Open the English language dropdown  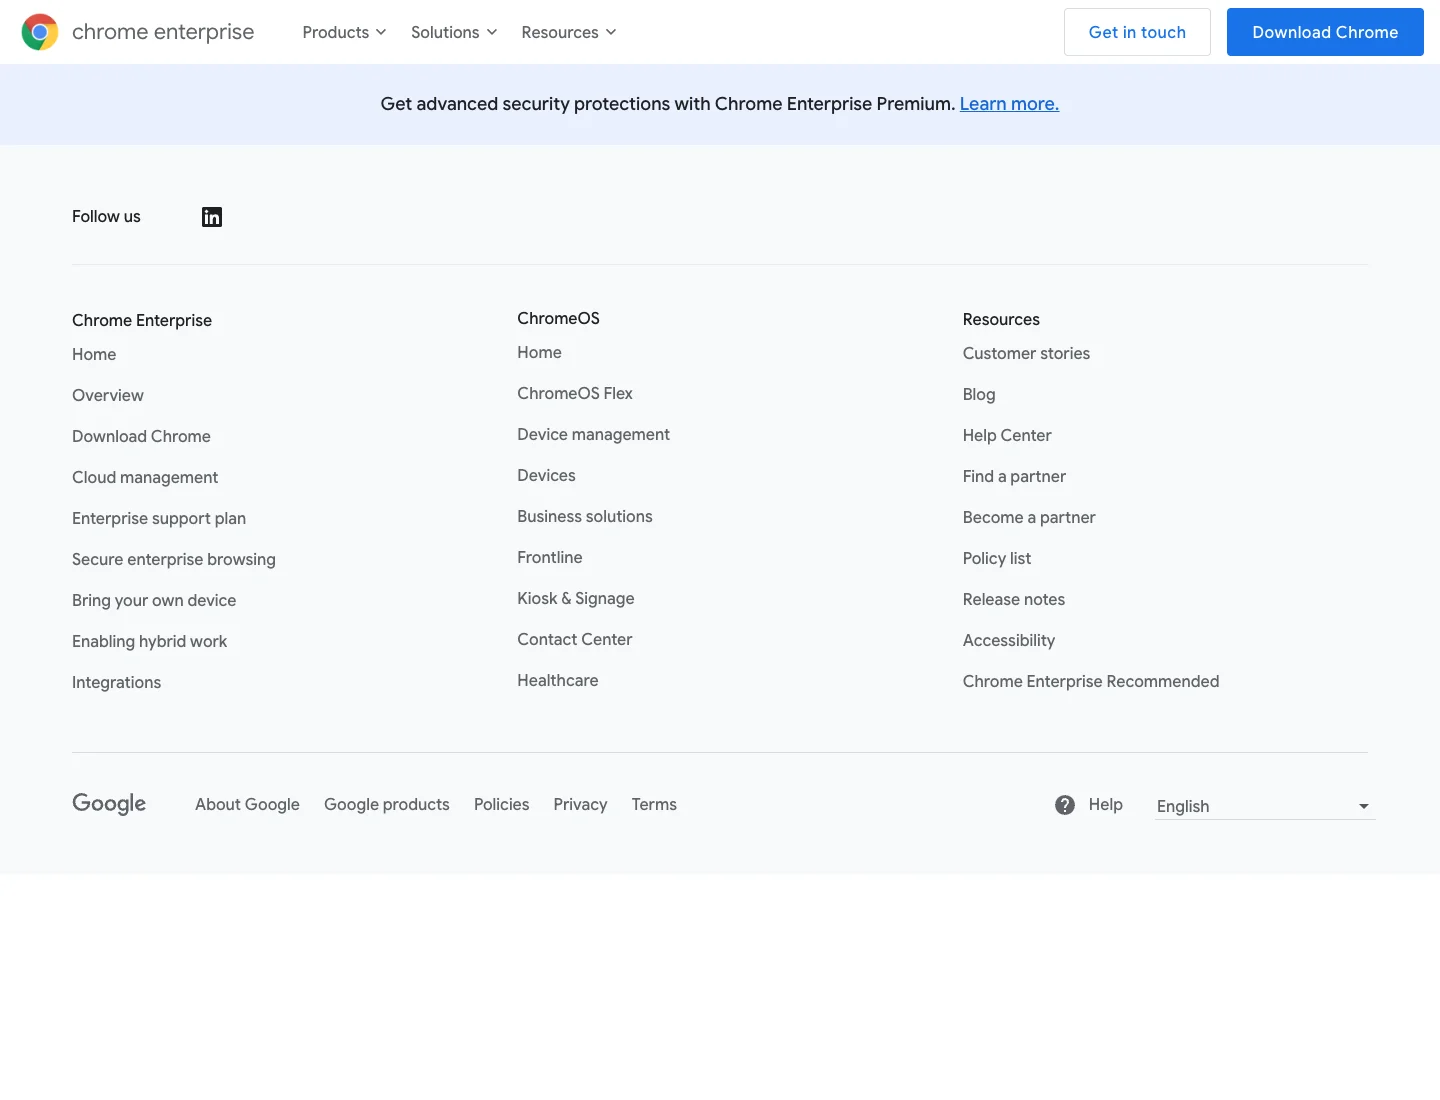1265,806
